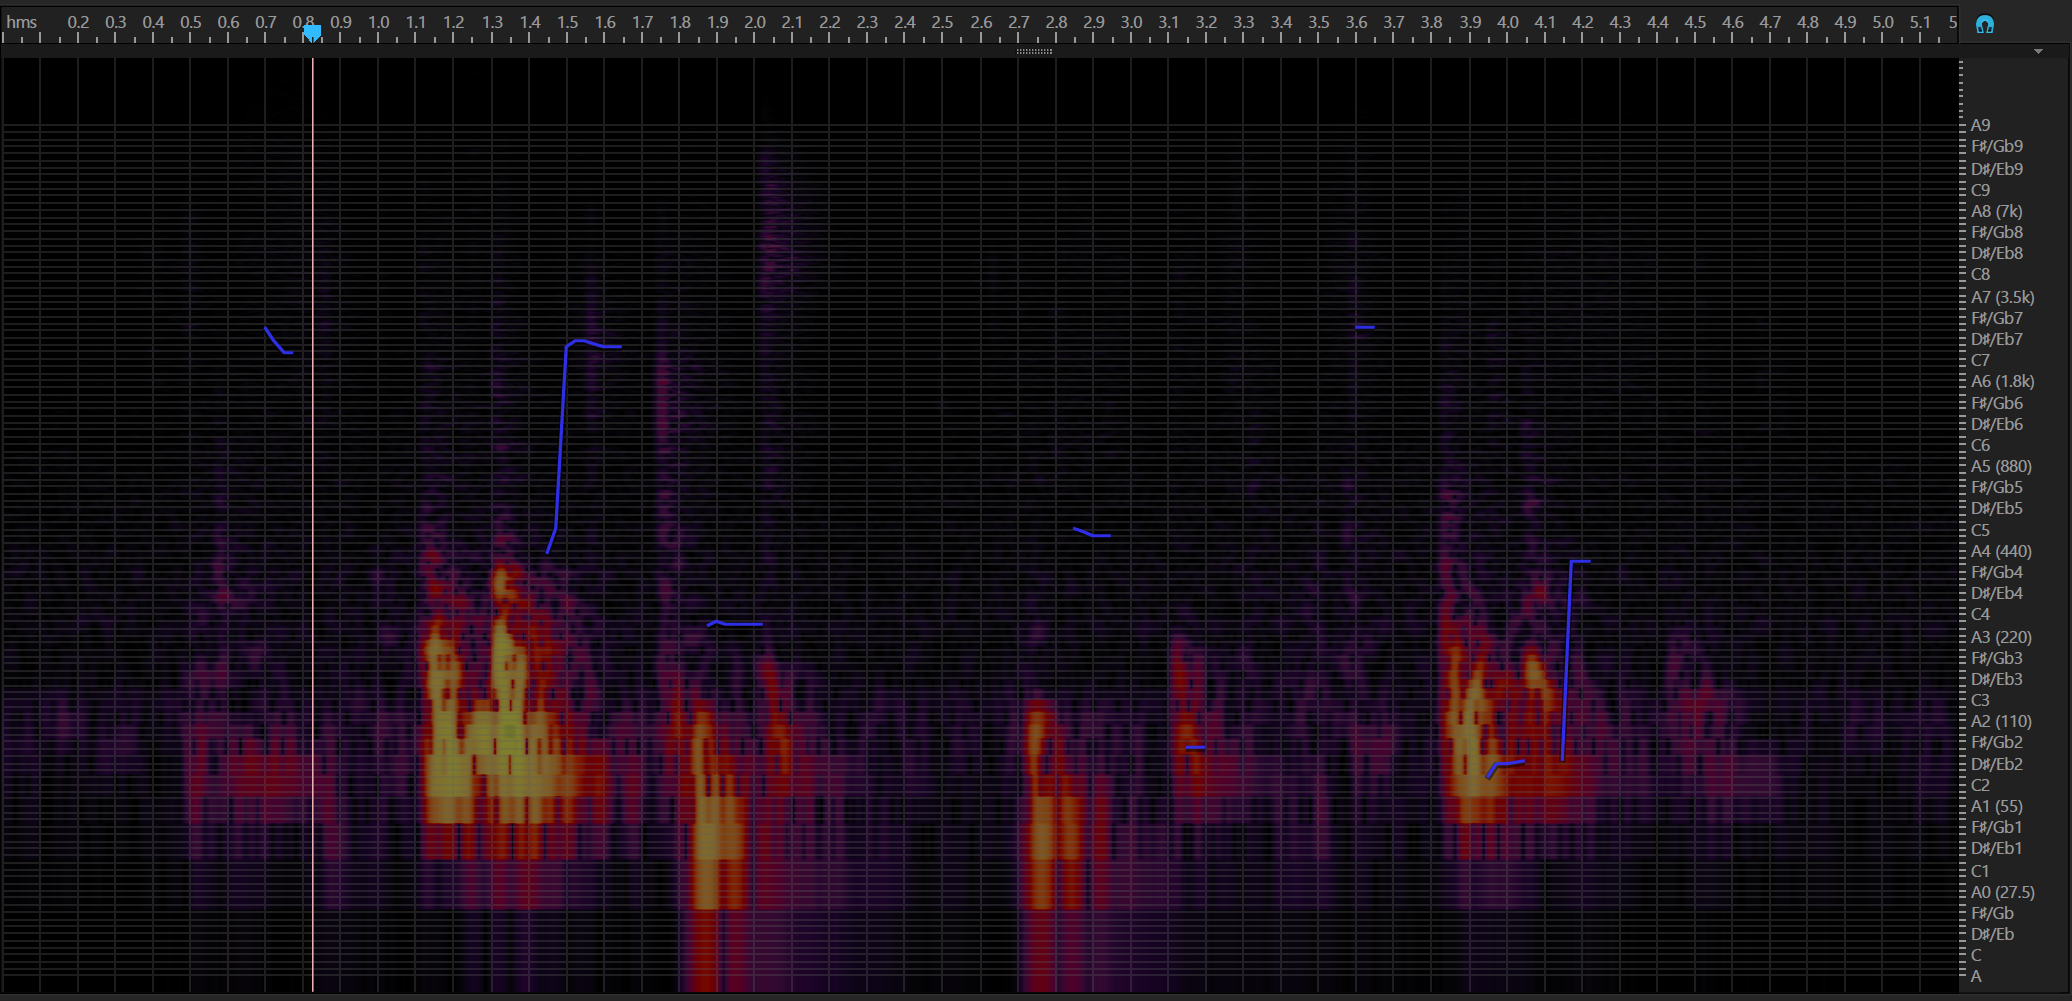
Task: Click the A3 (220) pitch scale label
Action: click(x=2001, y=637)
